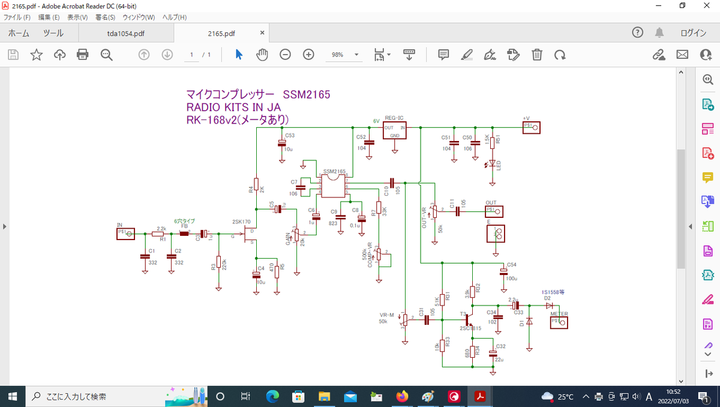Click the zoom in plus button
Screen dimensions: 720x407
point(307,54)
